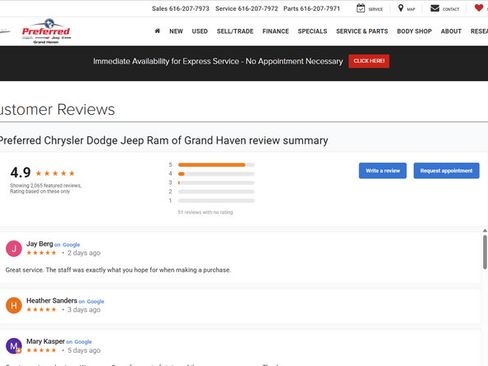Click '5 days ago' timestamp

pyautogui.click(x=84, y=350)
